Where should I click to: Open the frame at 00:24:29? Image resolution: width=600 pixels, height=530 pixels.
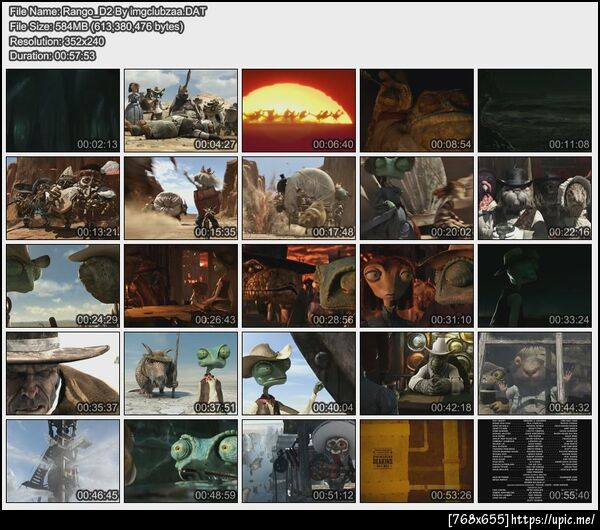63,286
